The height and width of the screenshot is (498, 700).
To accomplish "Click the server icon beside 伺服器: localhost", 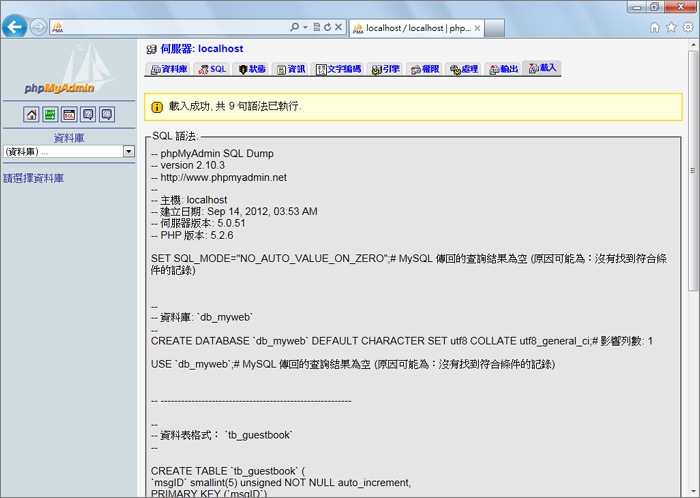I will (151, 49).
